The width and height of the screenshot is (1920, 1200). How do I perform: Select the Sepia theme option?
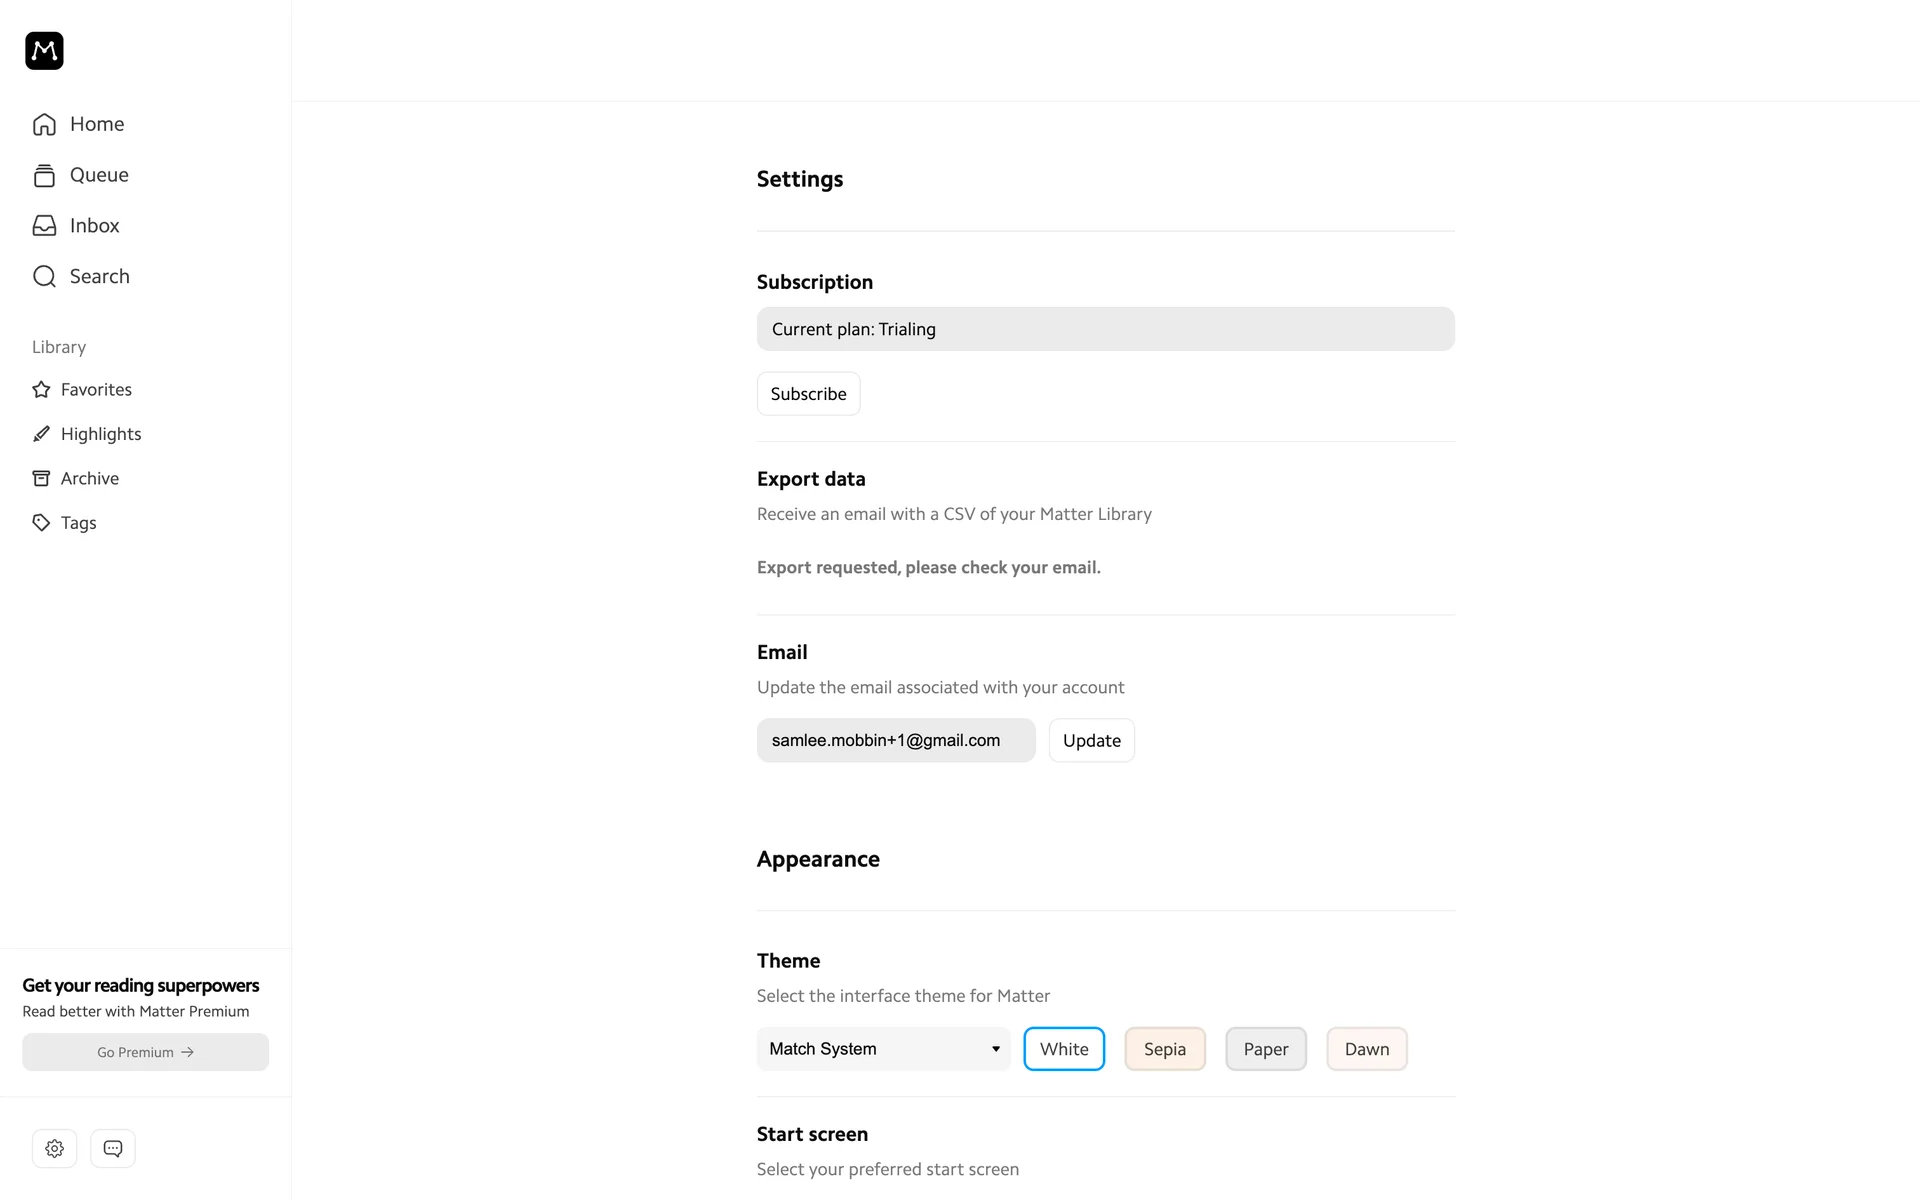1165,1049
